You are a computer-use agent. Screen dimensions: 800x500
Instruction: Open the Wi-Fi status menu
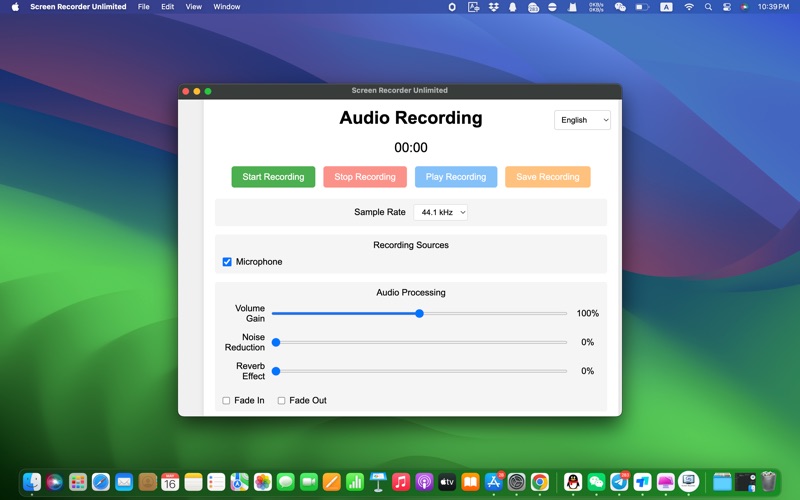click(689, 7)
